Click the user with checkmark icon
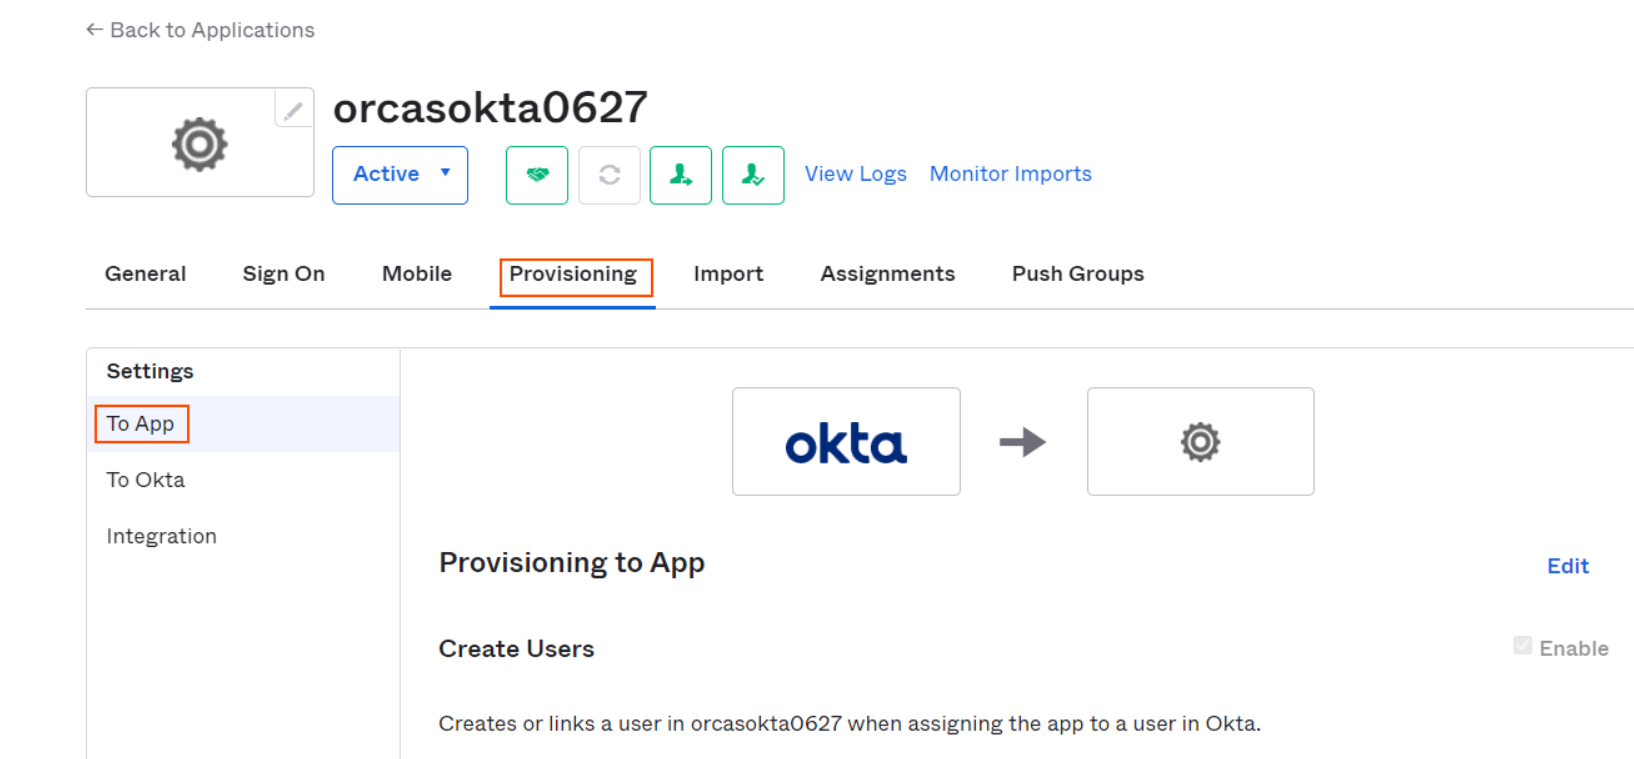 (x=753, y=175)
